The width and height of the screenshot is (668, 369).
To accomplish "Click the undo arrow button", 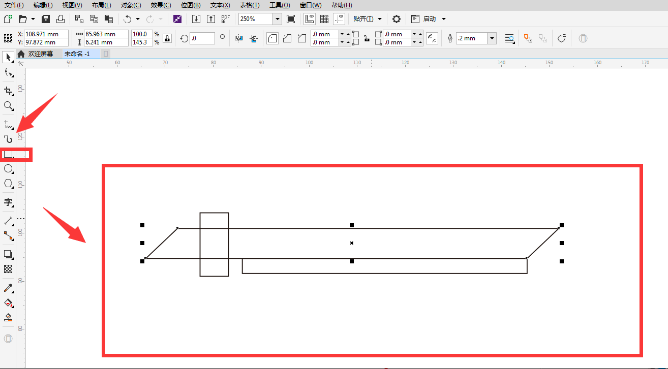I will [x=127, y=19].
